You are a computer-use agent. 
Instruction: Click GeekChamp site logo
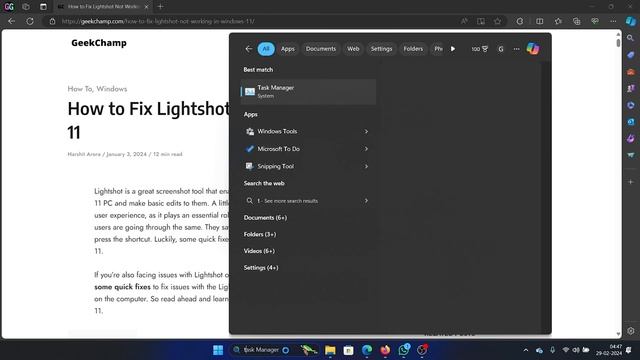[99, 43]
